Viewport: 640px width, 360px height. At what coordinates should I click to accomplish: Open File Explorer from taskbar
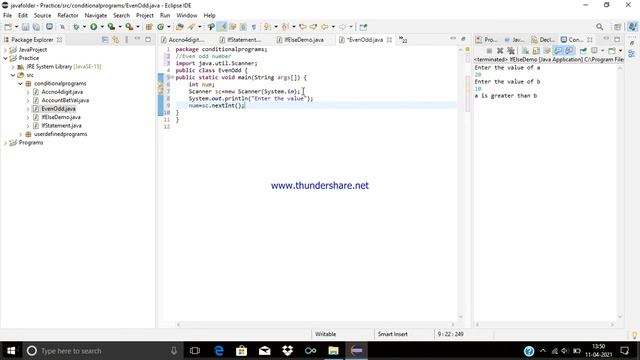coord(333,351)
